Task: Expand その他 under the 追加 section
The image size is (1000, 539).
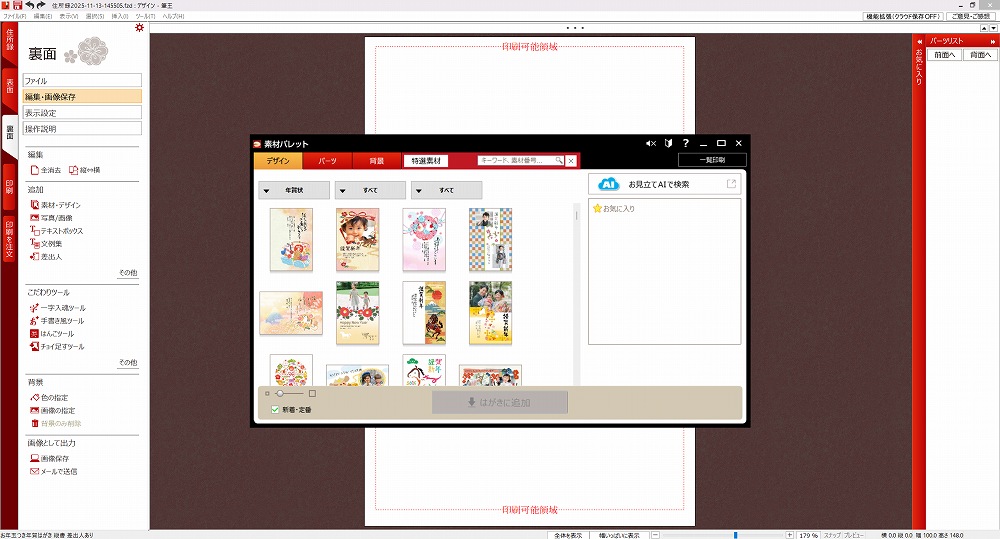Action: (128, 272)
